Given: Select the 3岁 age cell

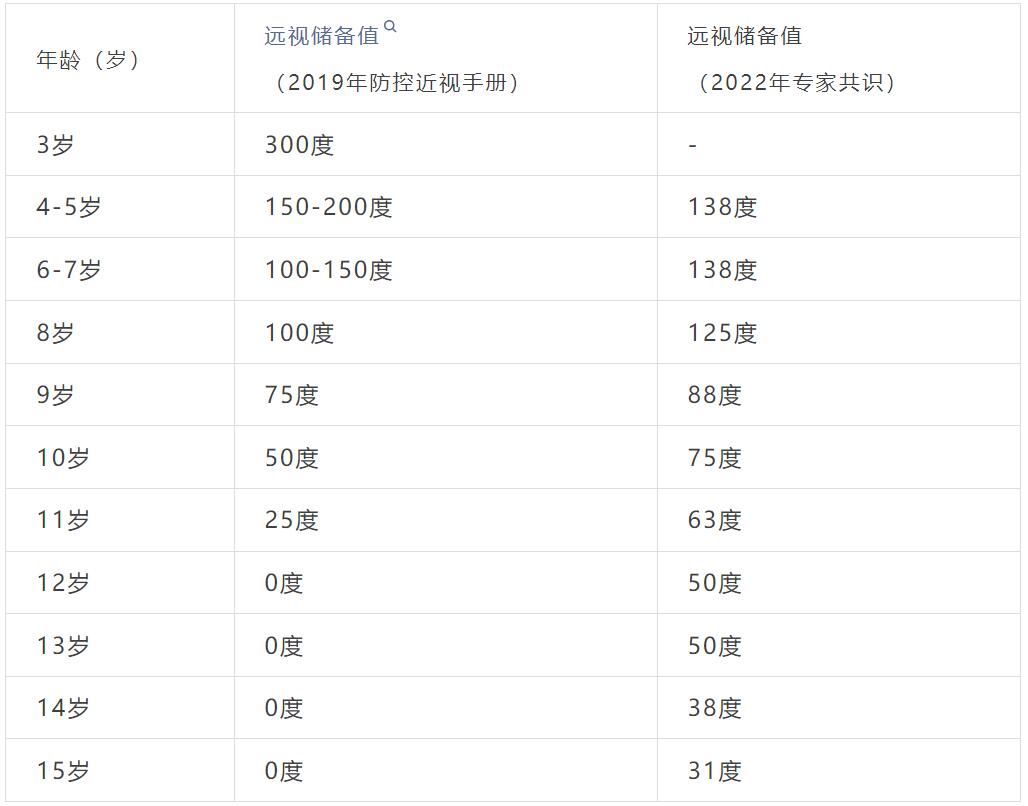Looking at the screenshot, I should (x=56, y=145).
